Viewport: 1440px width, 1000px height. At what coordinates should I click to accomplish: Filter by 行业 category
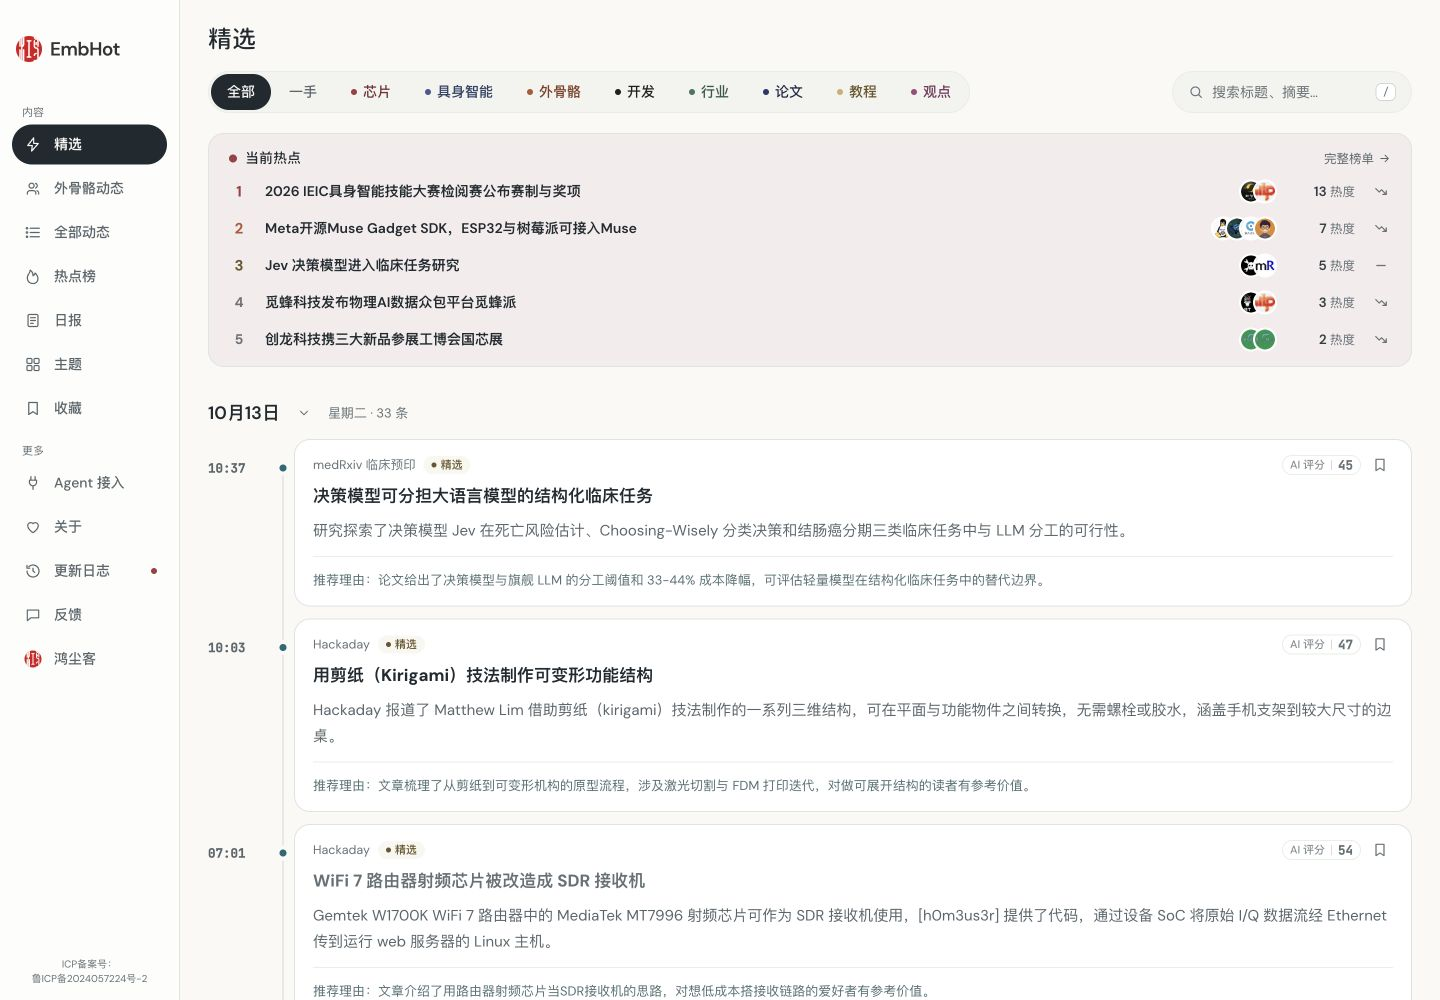tap(709, 92)
